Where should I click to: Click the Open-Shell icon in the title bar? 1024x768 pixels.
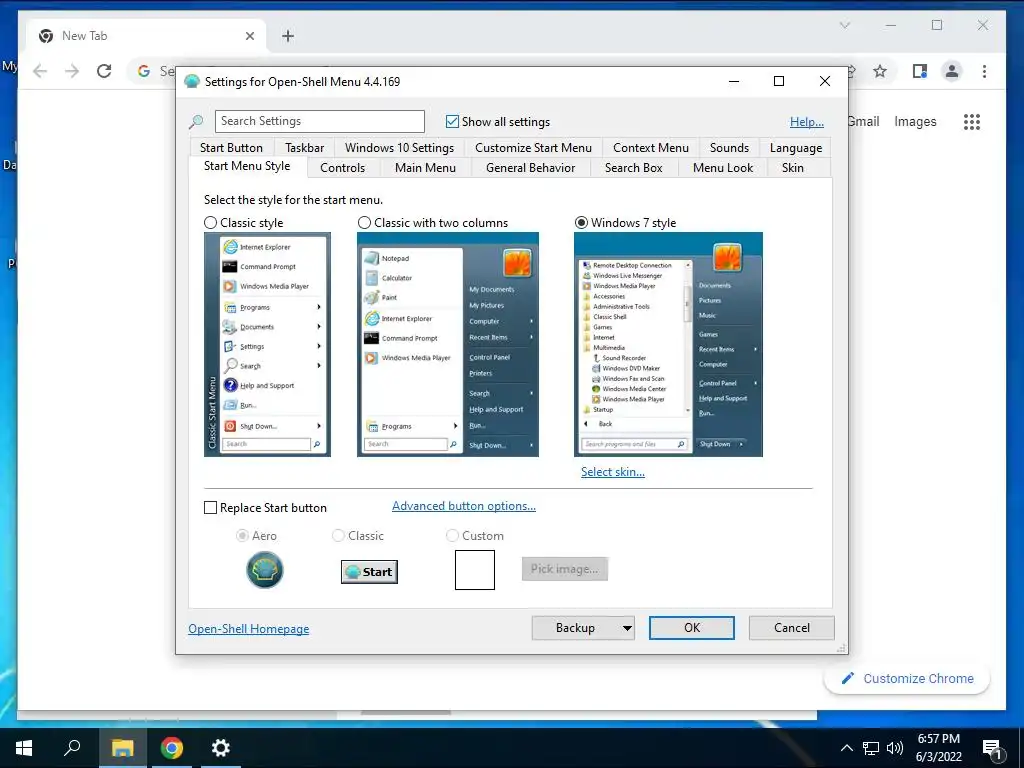coord(191,82)
